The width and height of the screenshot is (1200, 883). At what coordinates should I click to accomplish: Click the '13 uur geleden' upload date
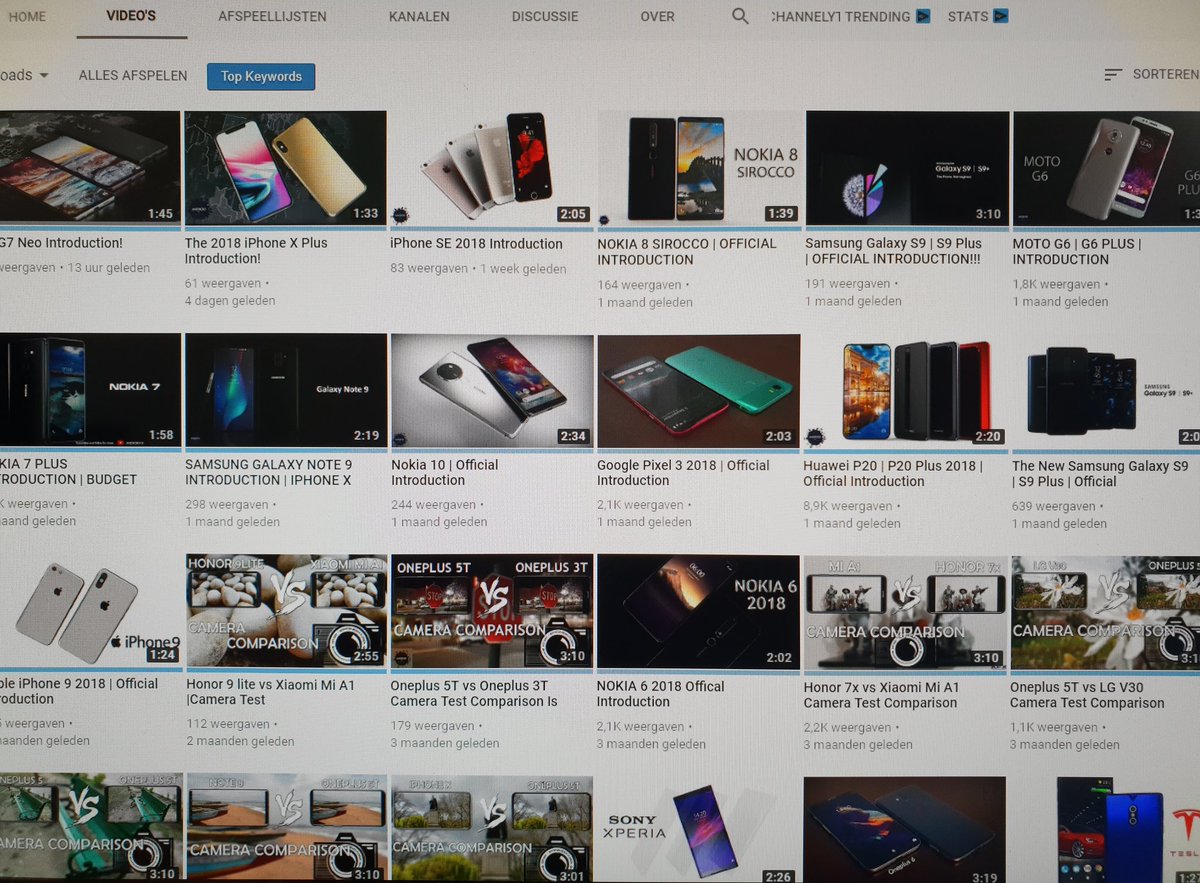109,268
